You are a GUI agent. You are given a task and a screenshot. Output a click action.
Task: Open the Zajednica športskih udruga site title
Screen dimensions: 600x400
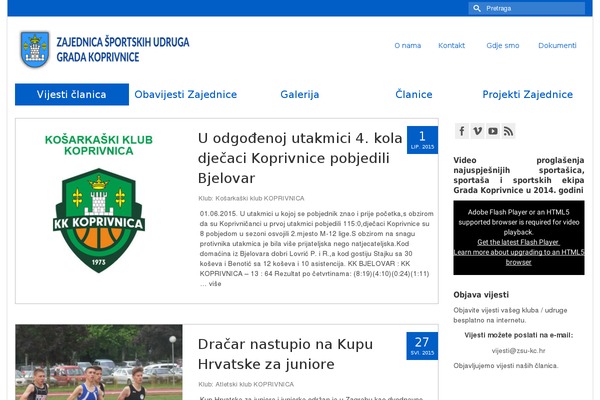123,49
